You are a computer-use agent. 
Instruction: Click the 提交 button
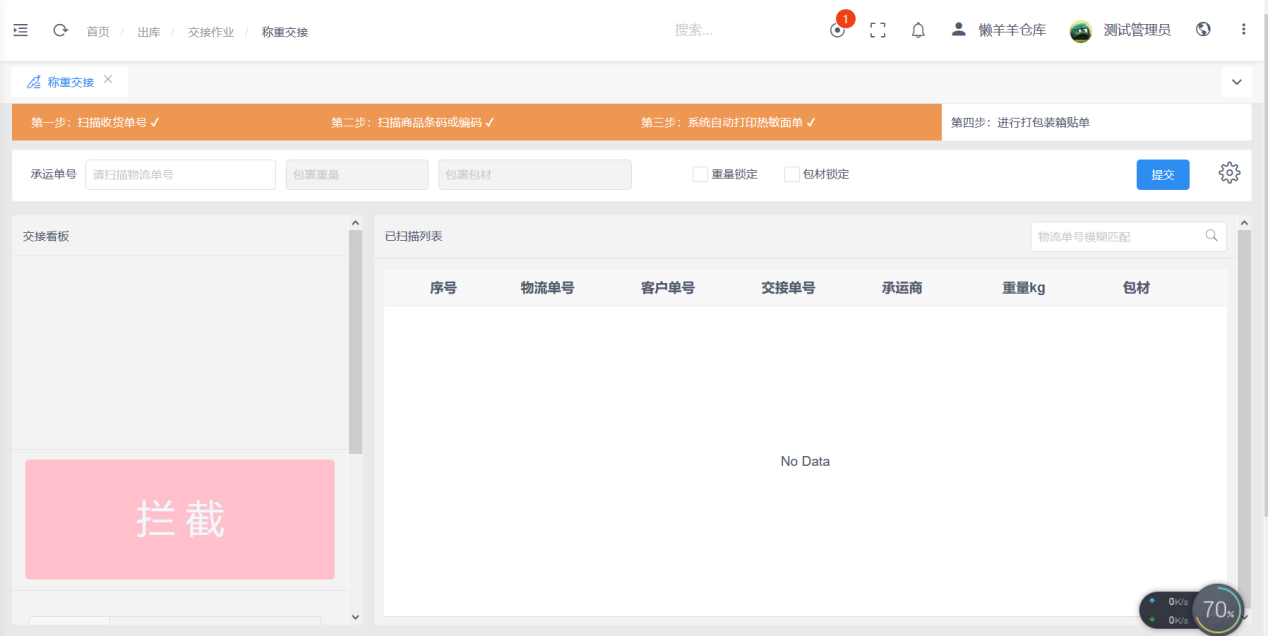(x=1163, y=174)
